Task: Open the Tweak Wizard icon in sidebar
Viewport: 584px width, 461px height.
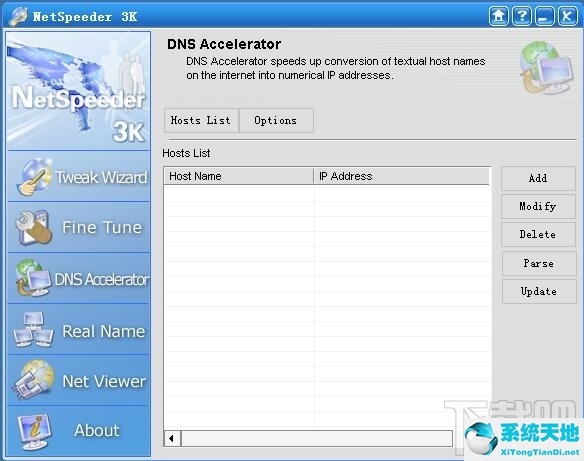Action: click(34, 177)
